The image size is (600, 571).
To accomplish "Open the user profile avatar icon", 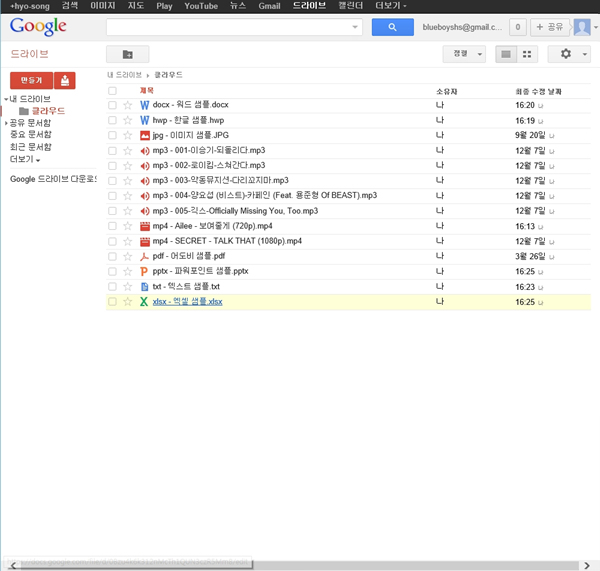I will tap(581, 27).
